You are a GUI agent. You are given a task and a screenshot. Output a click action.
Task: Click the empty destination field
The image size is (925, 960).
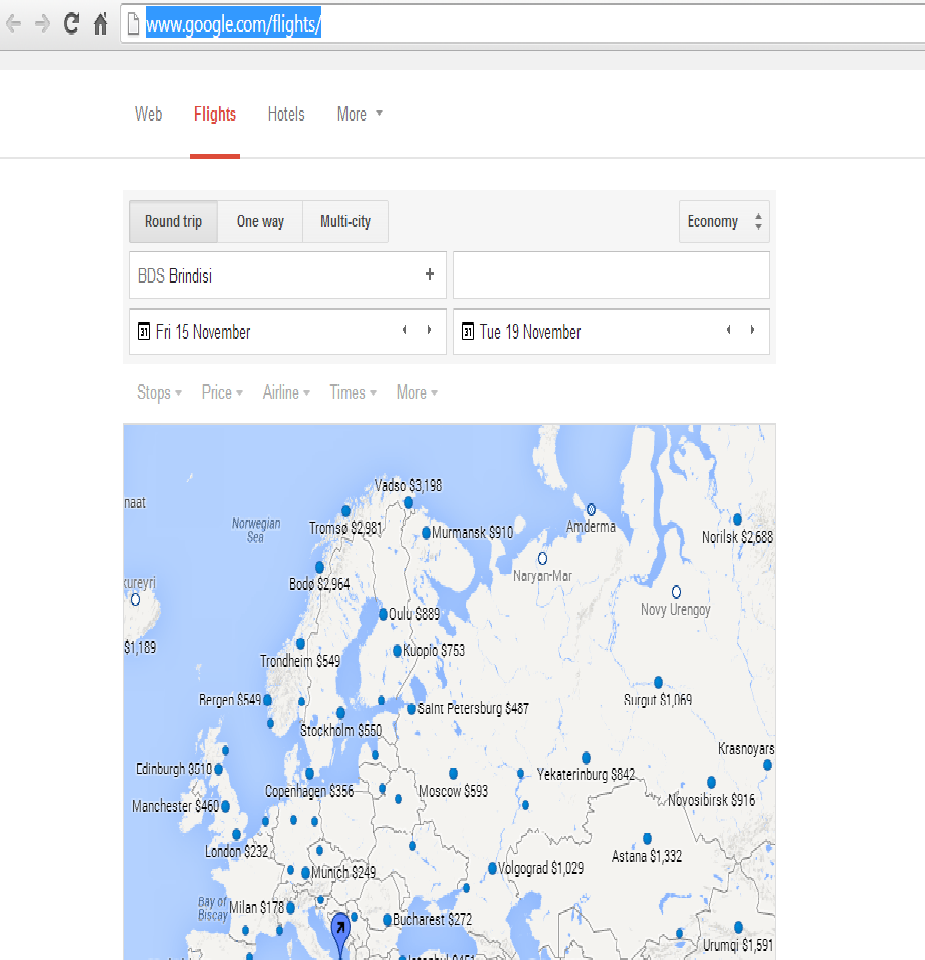coord(611,275)
